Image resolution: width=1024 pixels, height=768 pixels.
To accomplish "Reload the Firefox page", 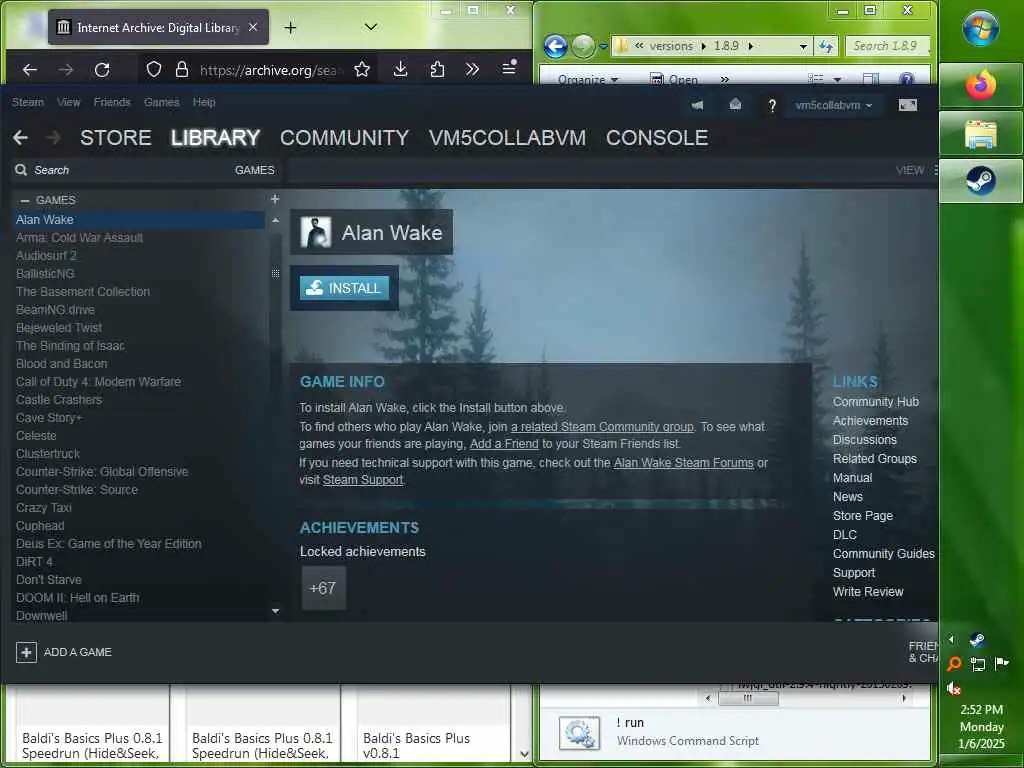I will pos(102,70).
